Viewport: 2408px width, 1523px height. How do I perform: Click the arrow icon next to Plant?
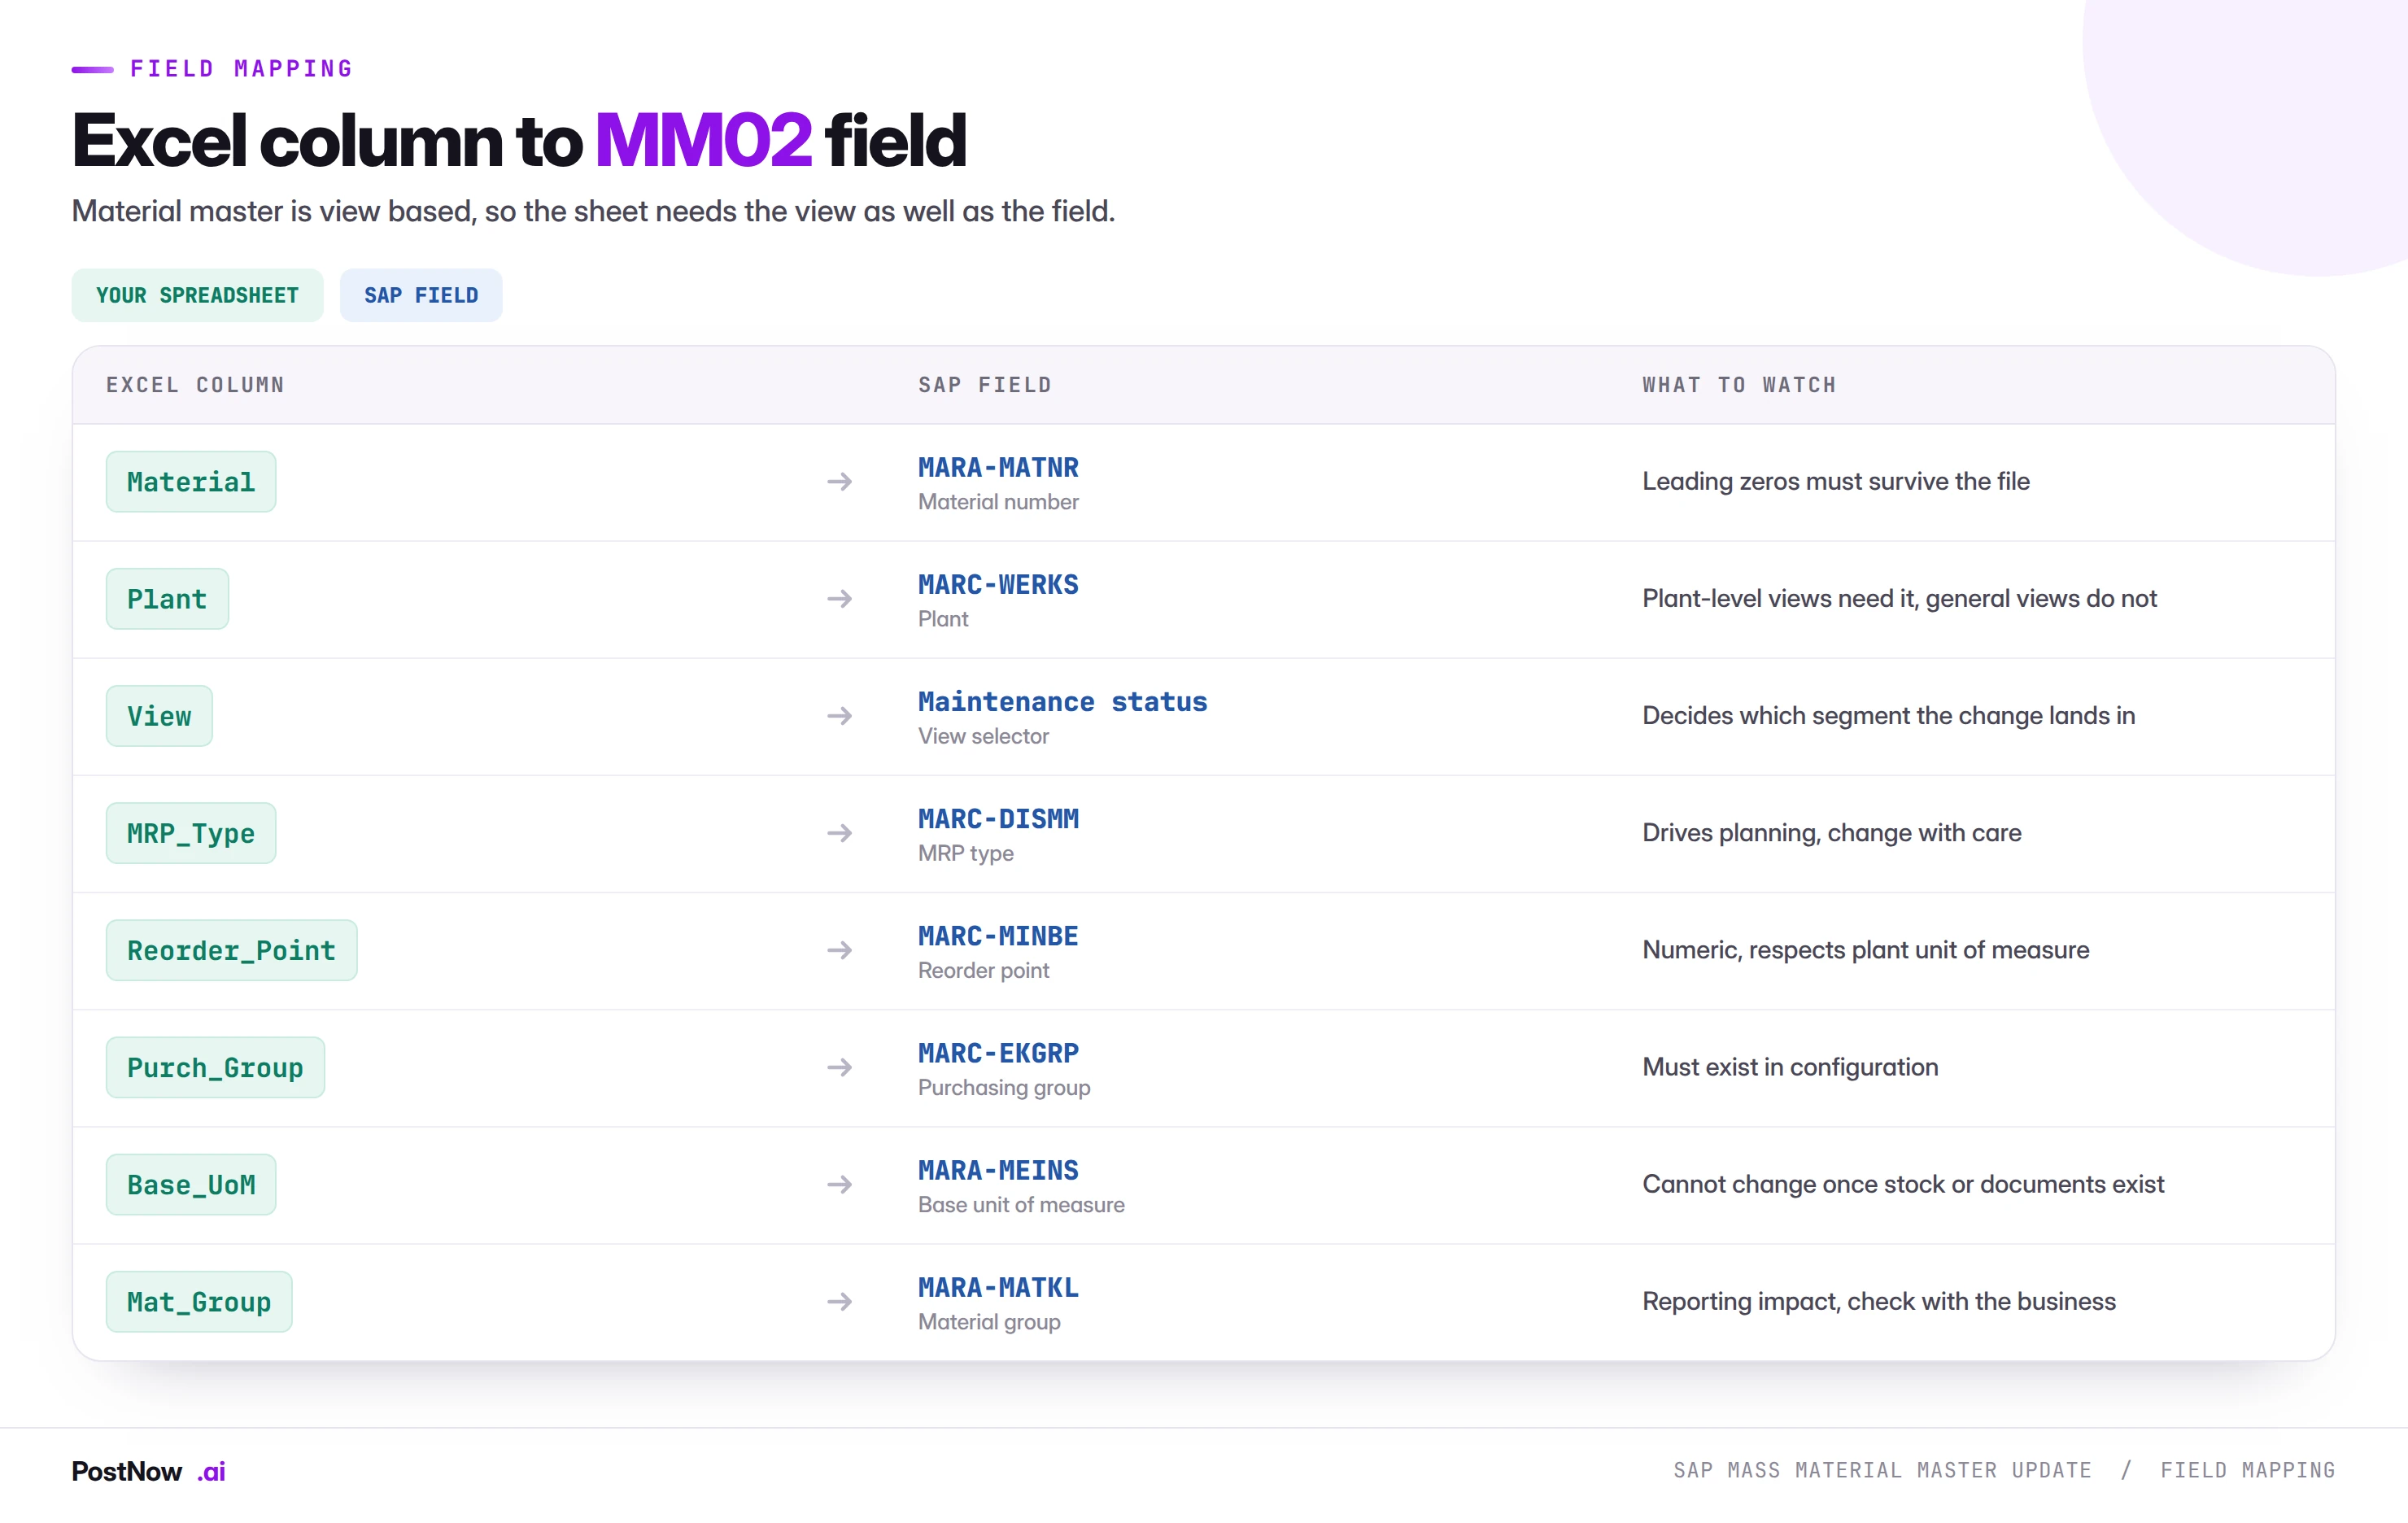839,599
